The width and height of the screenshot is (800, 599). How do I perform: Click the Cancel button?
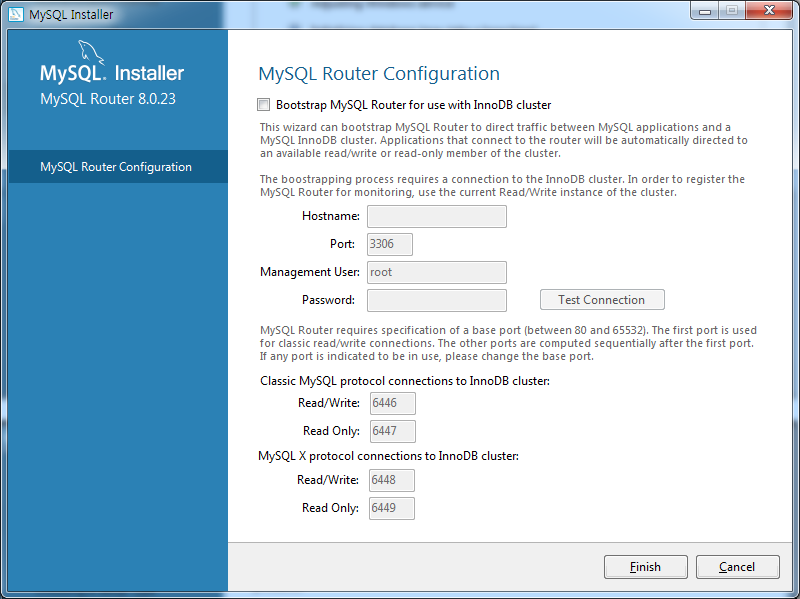(737, 567)
